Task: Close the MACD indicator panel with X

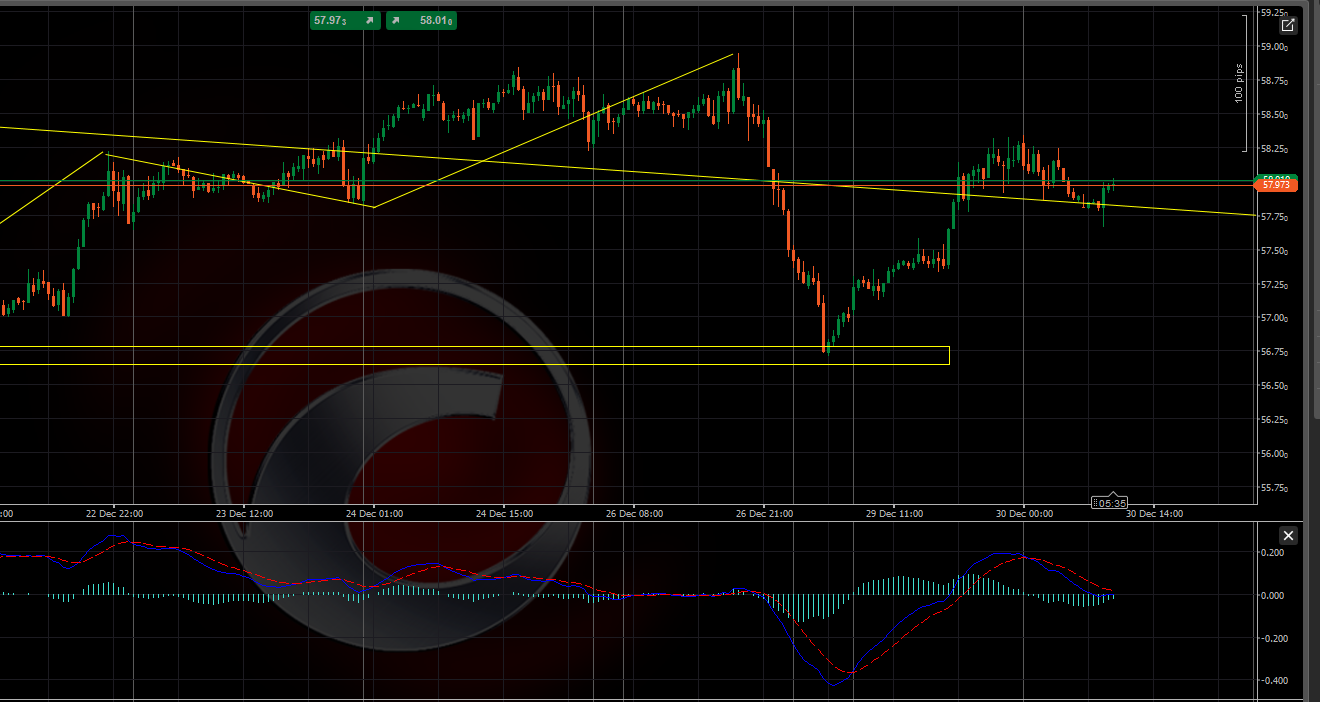Action: pyautogui.click(x=1288, y=536)
